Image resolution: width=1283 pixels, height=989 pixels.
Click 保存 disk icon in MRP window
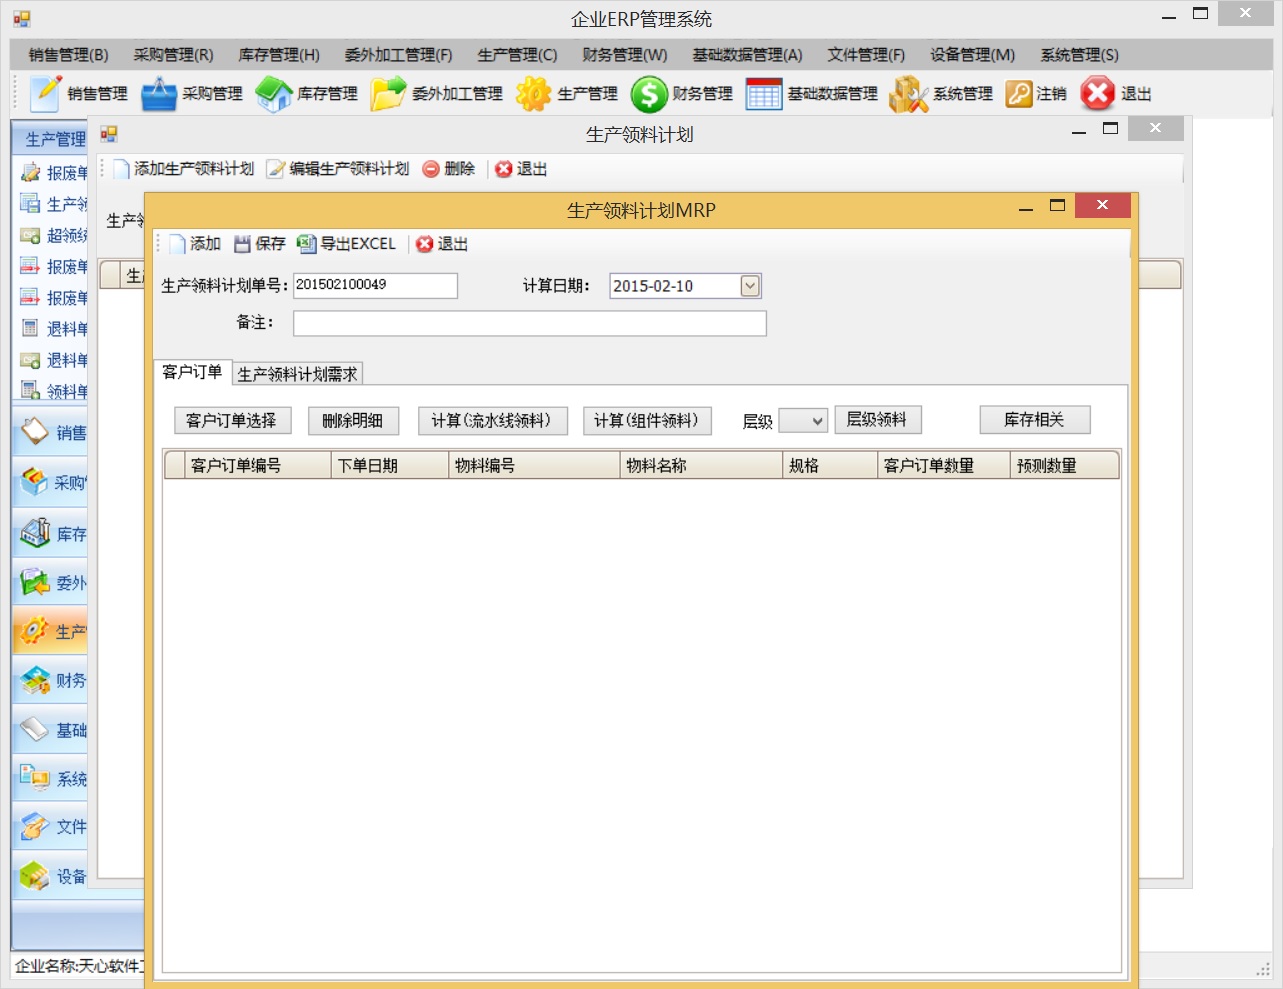pos(242,244)
